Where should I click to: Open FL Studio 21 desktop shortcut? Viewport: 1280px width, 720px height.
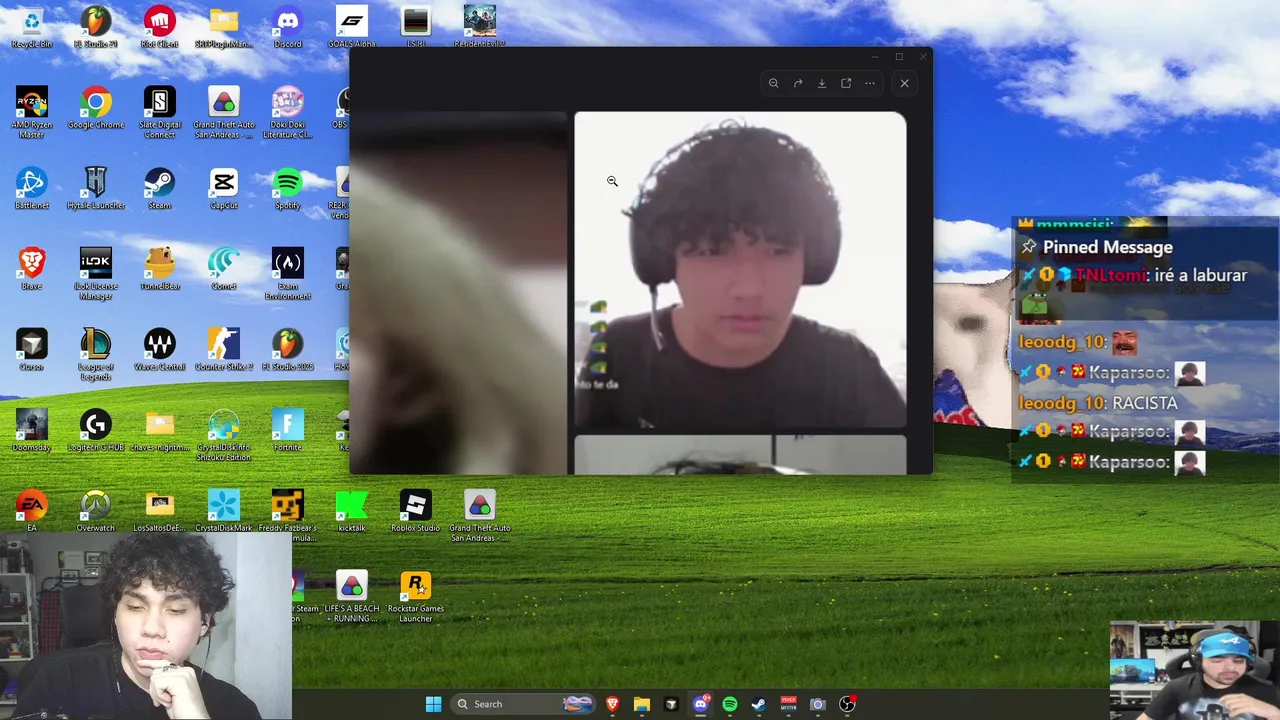tap(96, 28)
